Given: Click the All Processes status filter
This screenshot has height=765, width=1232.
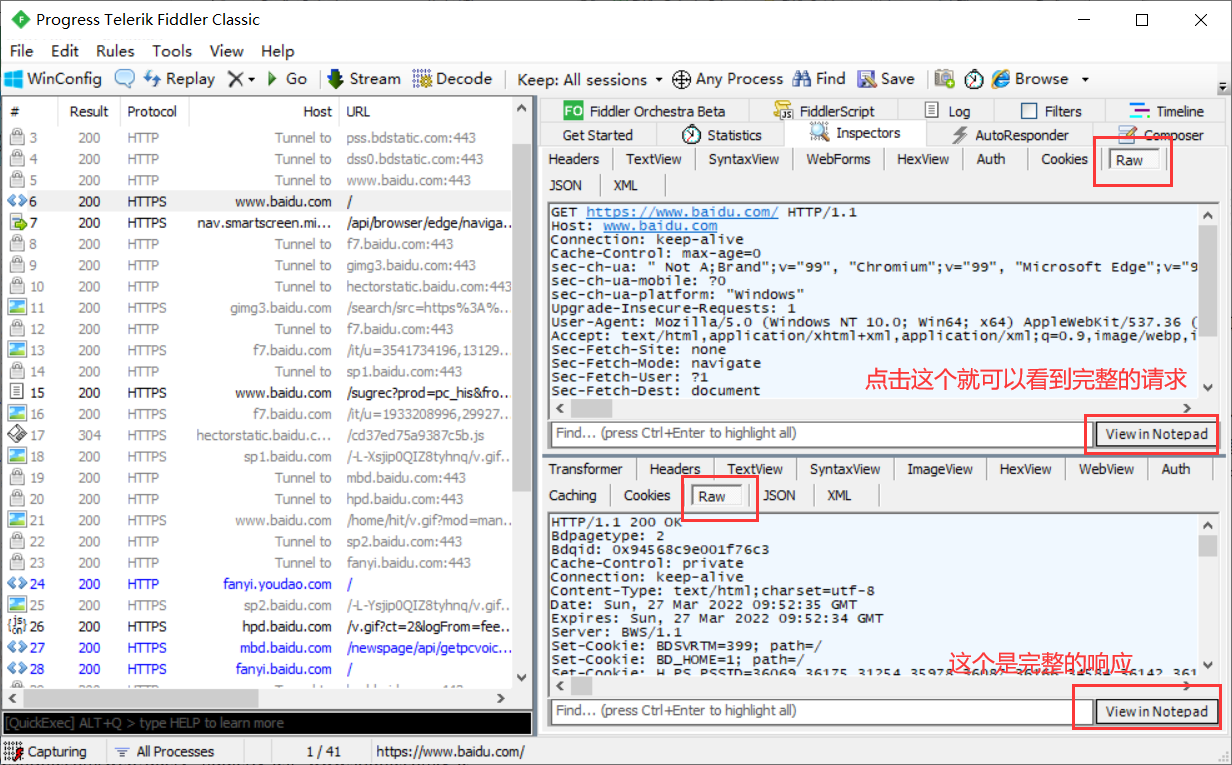Looking at the screenshot, I should click(165, 751).
